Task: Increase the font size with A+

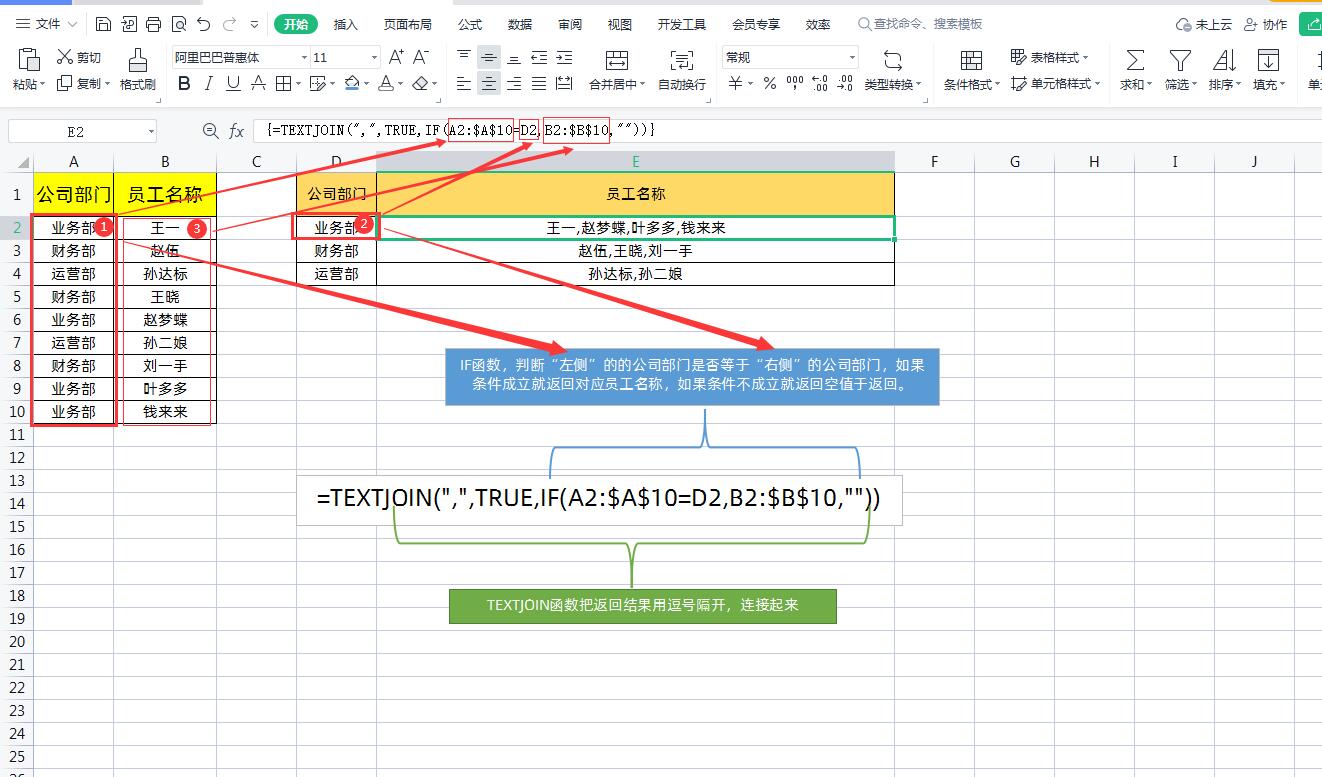Action: (396, 57)
